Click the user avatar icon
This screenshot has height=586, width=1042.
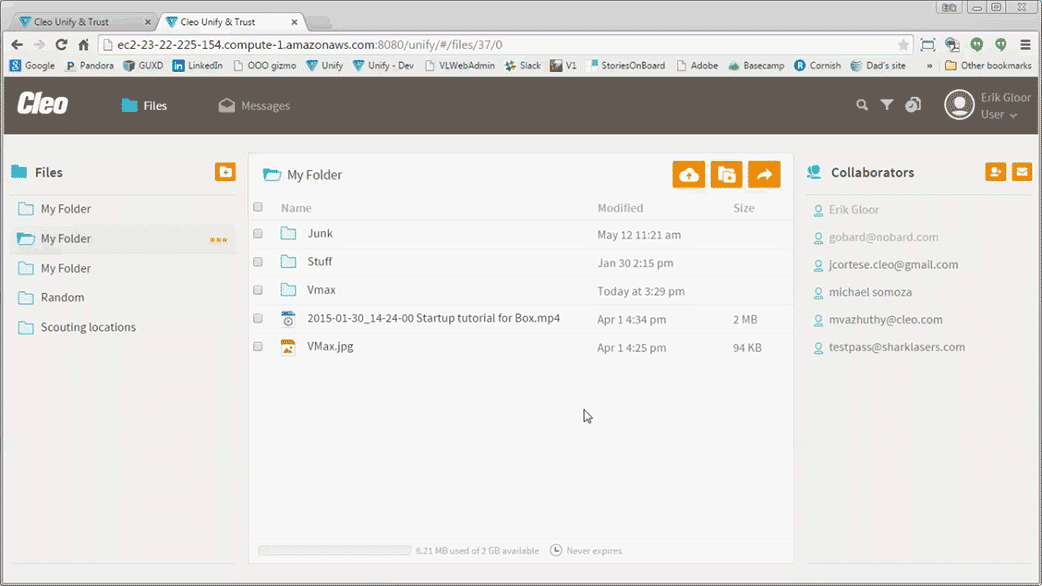(x=960, y=105)
